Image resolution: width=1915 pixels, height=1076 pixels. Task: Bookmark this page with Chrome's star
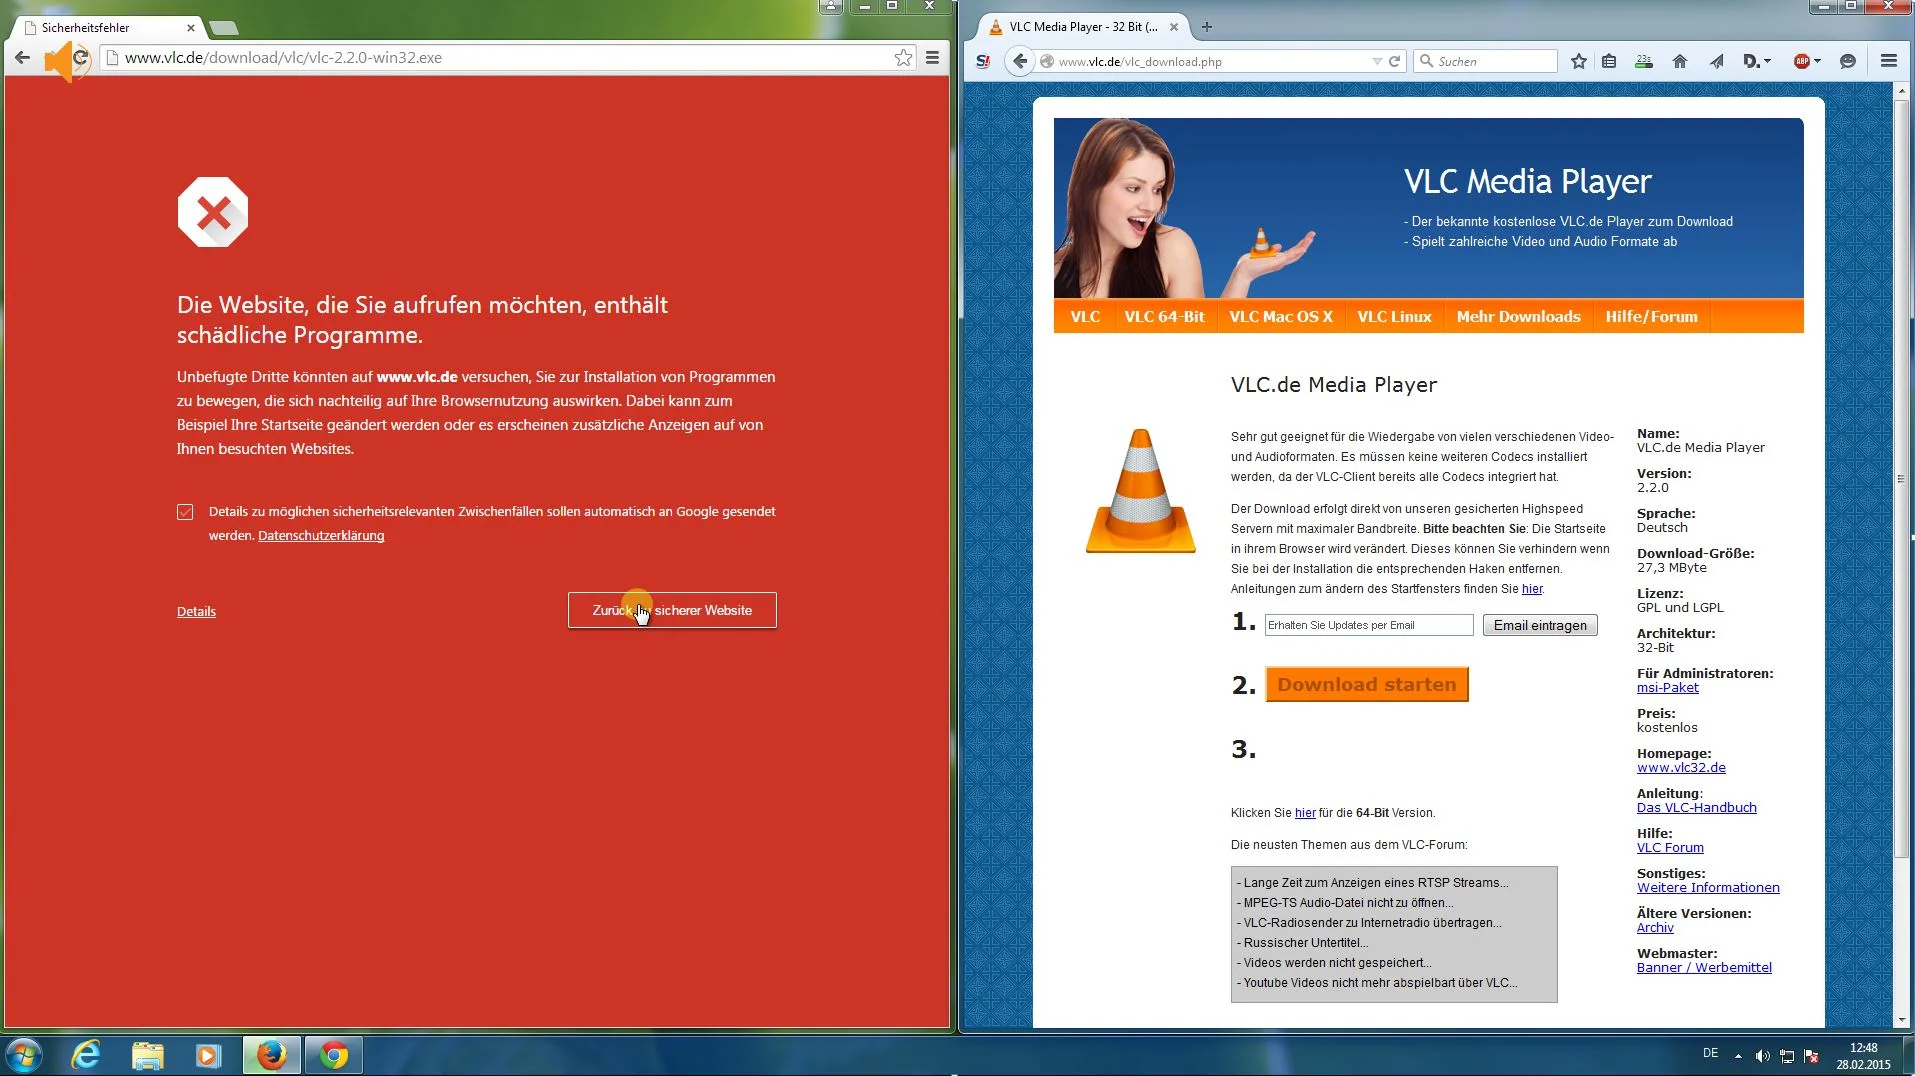pyautogui.click(x=903, y=58)
